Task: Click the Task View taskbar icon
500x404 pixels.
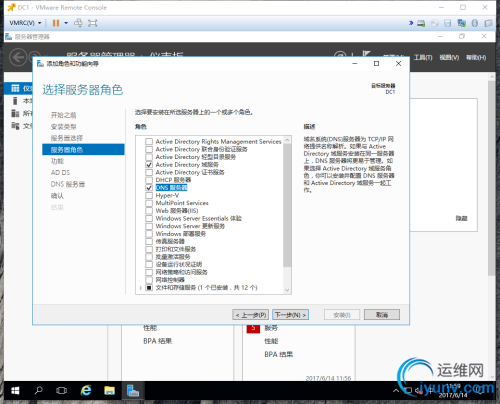Action: click(x=61, y=390)
